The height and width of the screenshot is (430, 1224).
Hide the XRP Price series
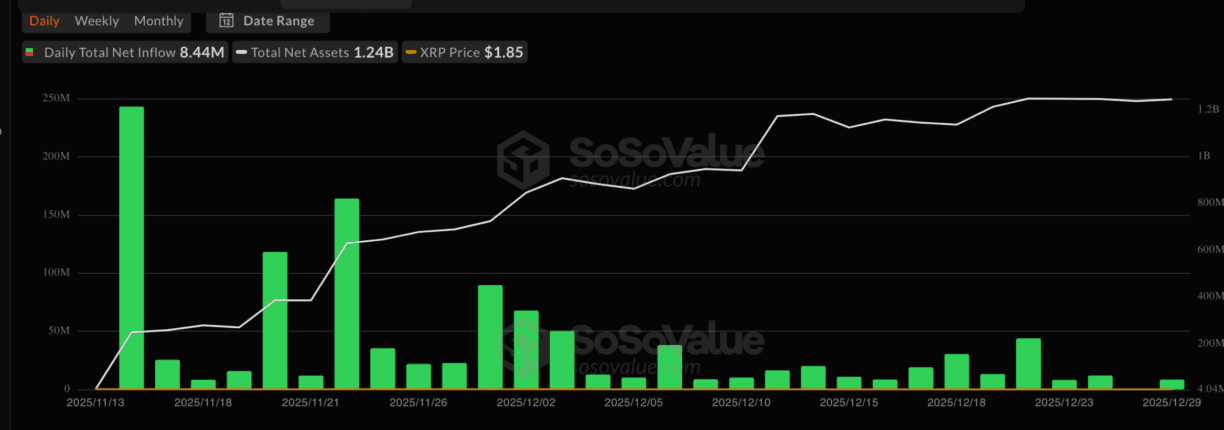(463, 52)
